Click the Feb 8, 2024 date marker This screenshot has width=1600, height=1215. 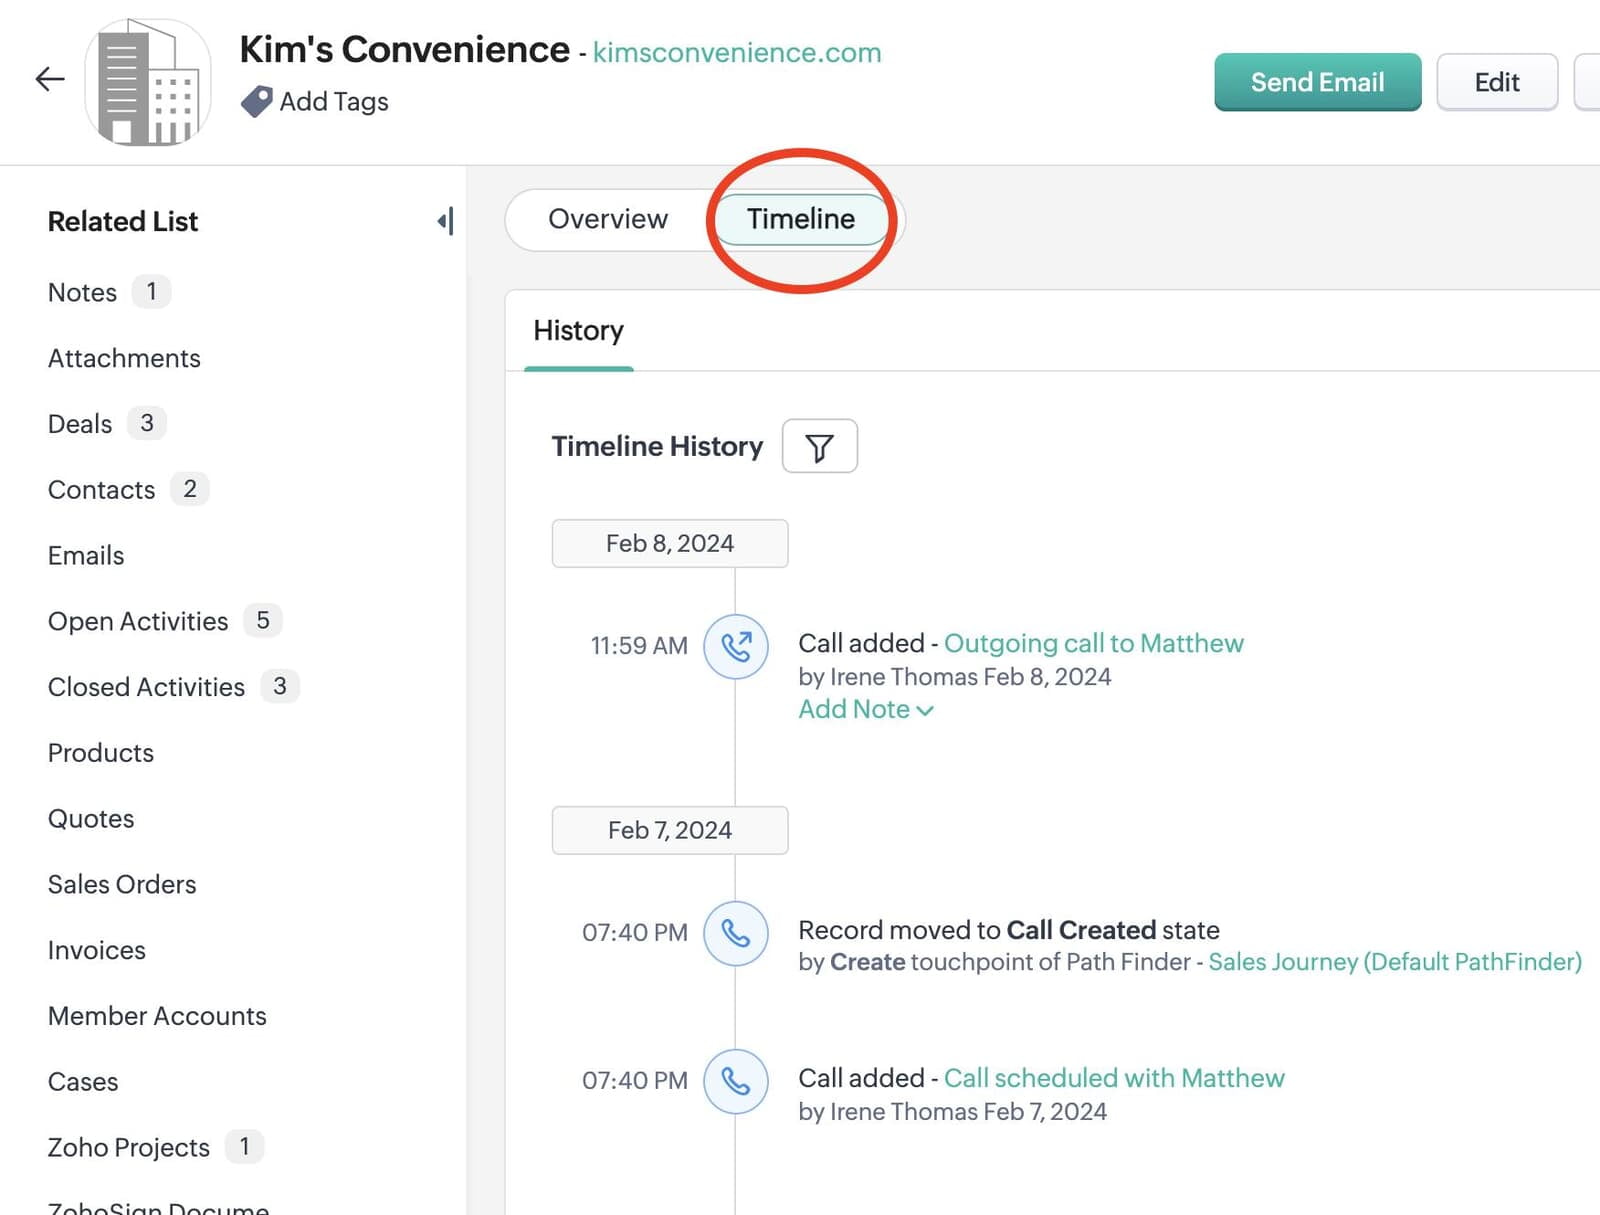(x=670, y=543)
